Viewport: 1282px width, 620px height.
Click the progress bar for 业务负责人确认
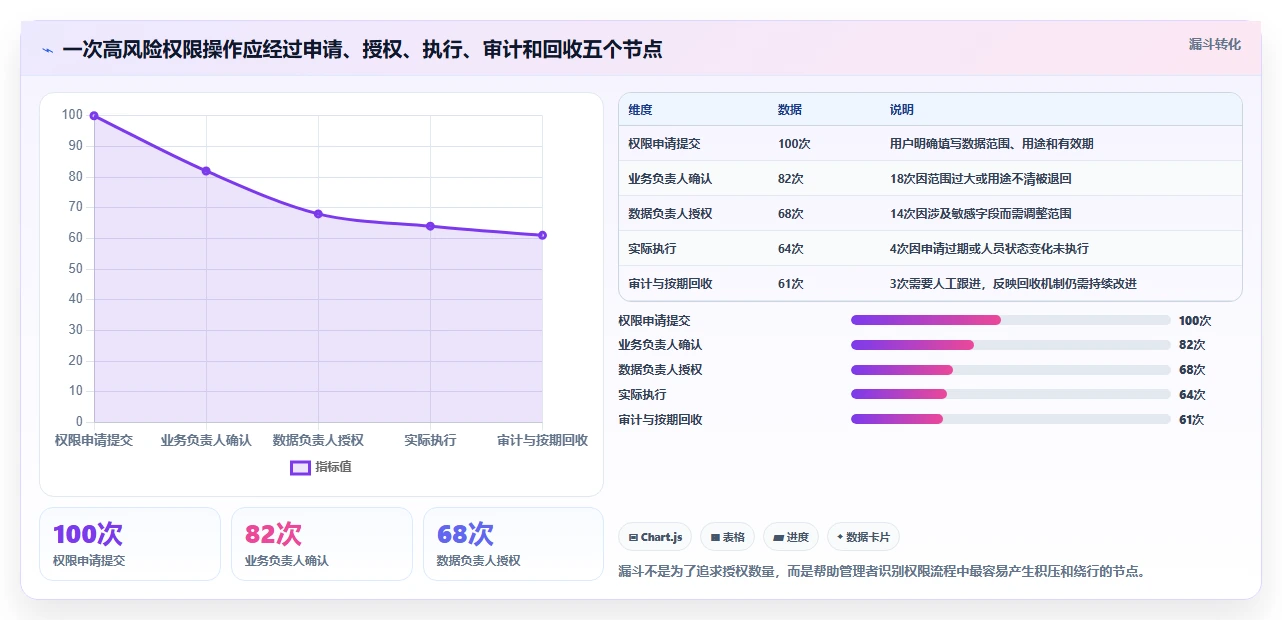coord(1010,345)
